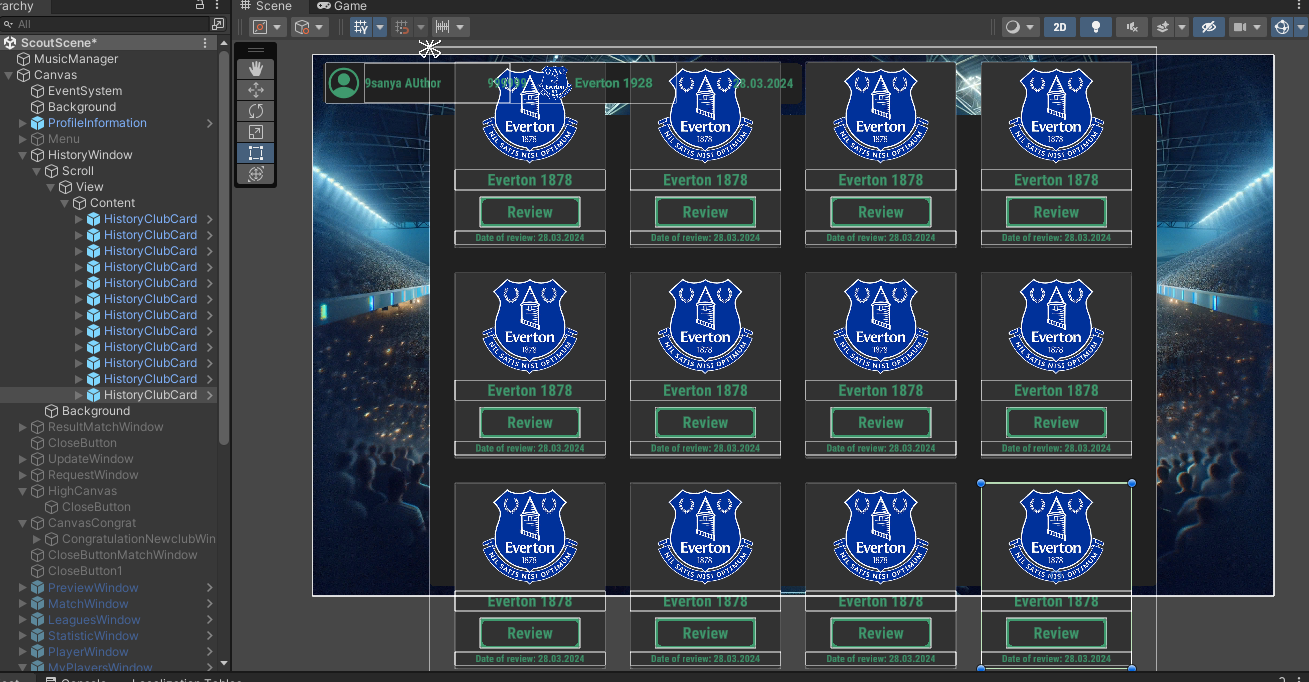Switch to the Scene tab
The width and height of the screenshot is (1309, 682).
coord(265,6)
